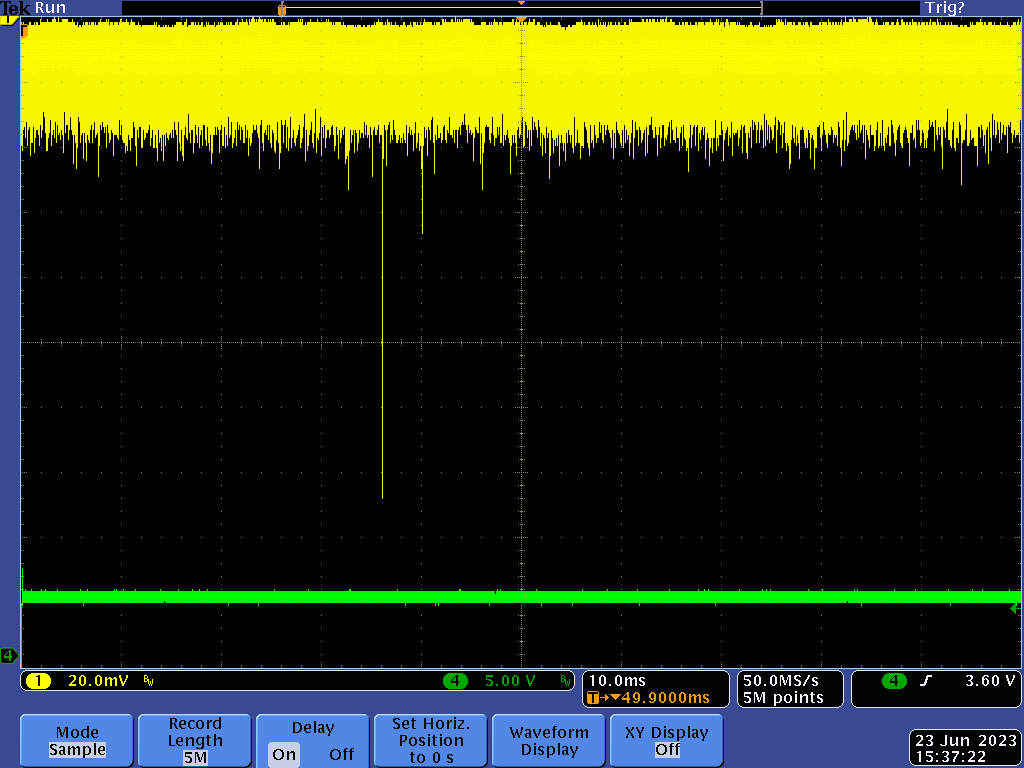Screen dimensions: 1024x768
Task: Click the Run acquisition status label
Action: click(50, 7)
